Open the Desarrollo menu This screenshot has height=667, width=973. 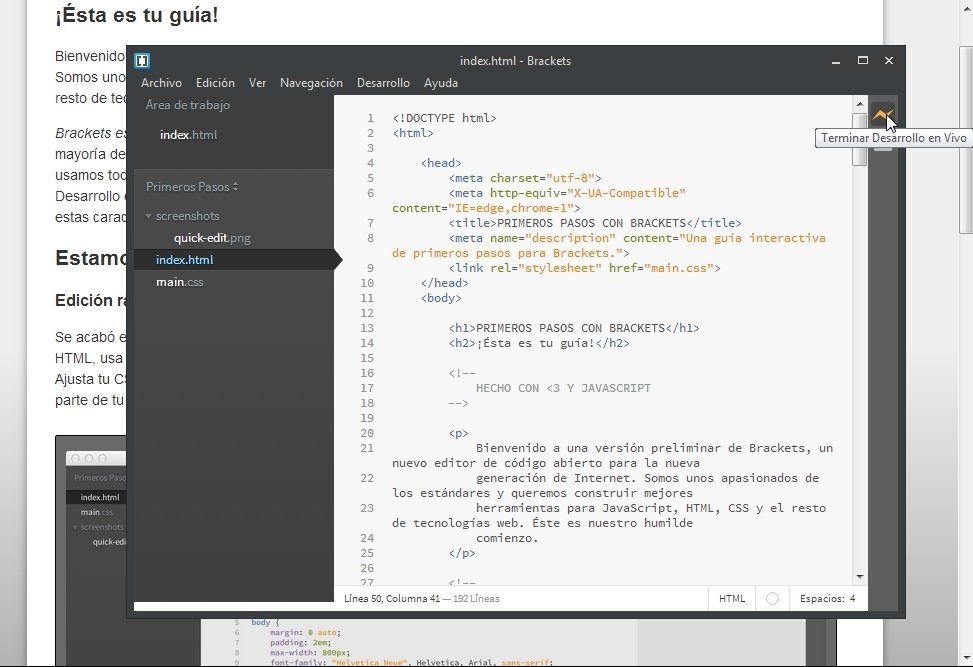click(x=383, y=83)
